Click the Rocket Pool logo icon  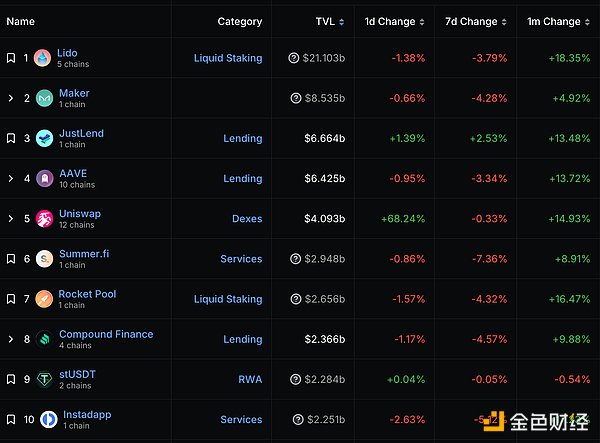tap(44, 299)
